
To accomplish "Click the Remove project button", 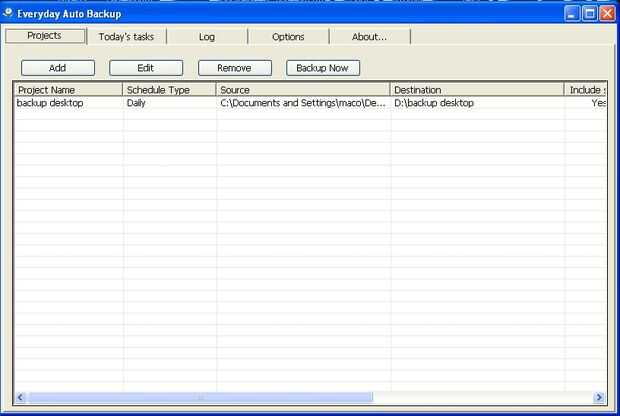I will 234,68.
